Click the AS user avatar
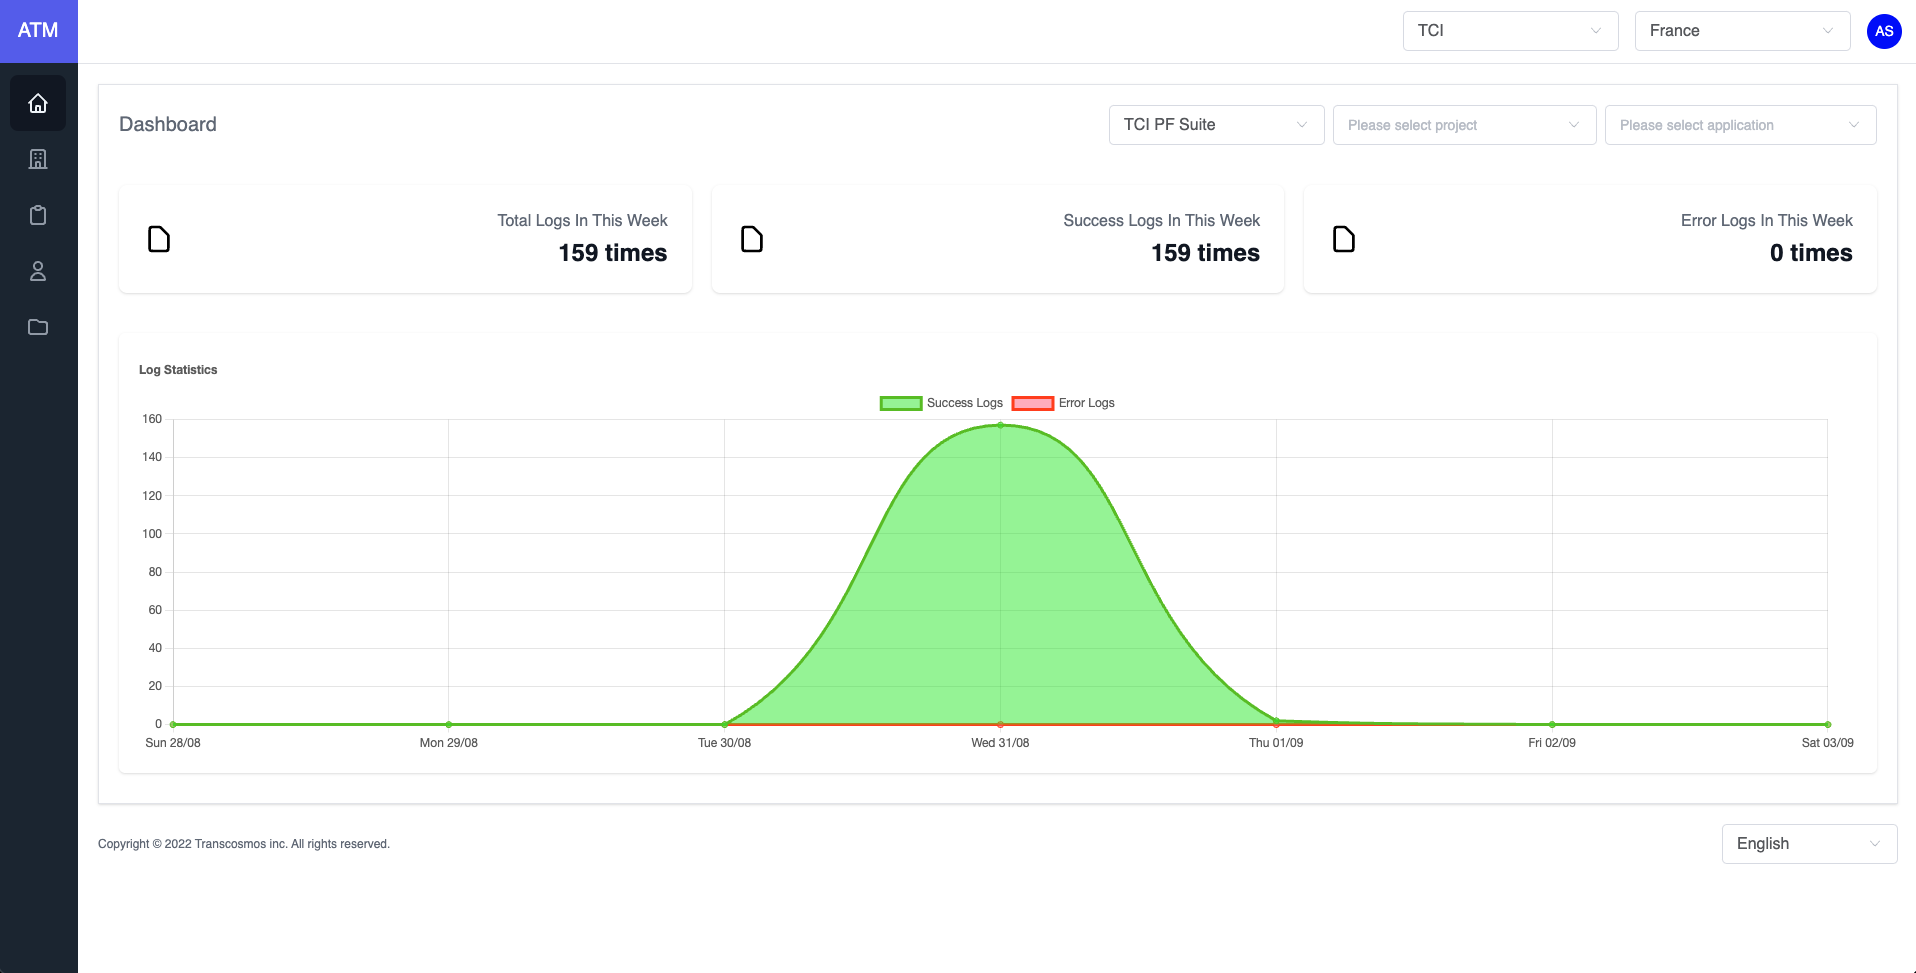Image resolution: width=1916 pixels, height=973 pixels. (x=1883, y=31)
